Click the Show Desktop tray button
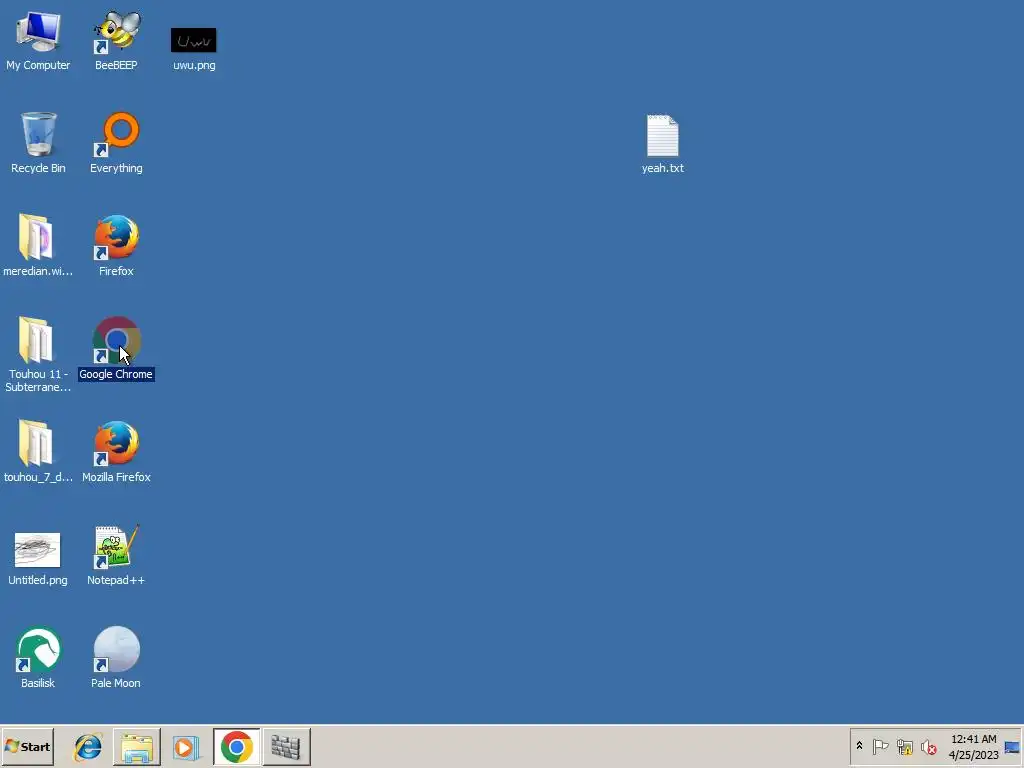The height and width of the screenshot is (768, 1024). [1013, 747]
